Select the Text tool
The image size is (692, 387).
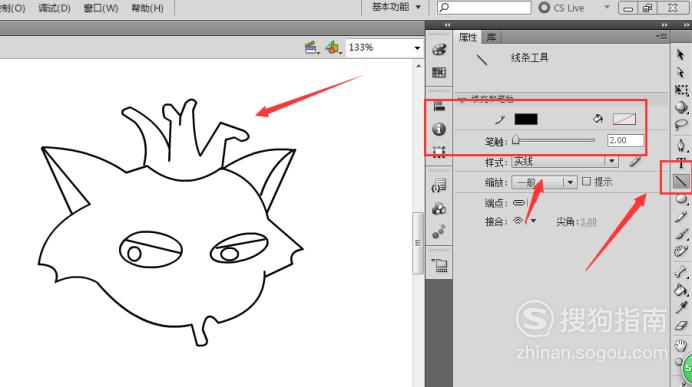click(x=681, y=164)
